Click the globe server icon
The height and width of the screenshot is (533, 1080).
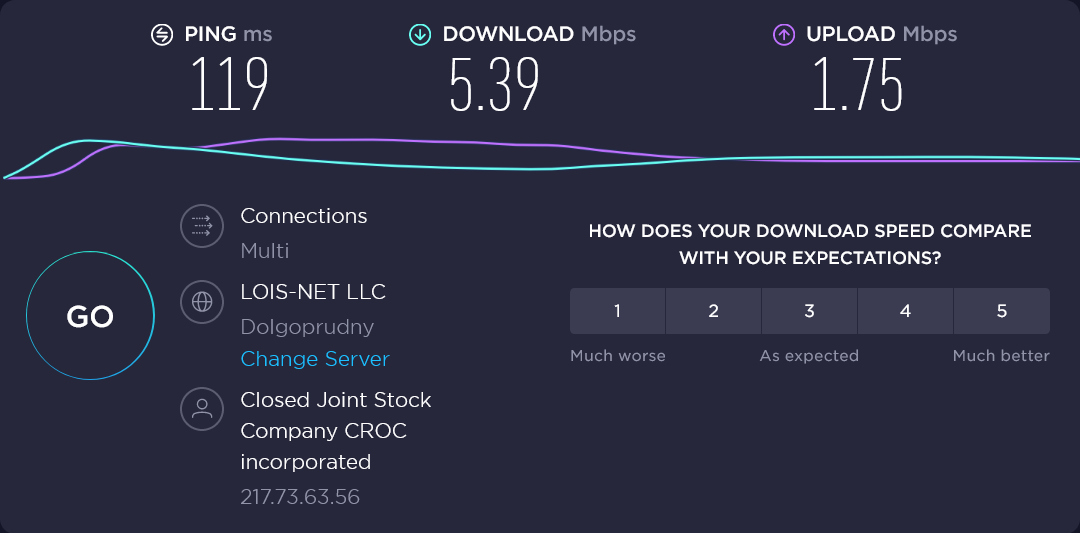202,300
